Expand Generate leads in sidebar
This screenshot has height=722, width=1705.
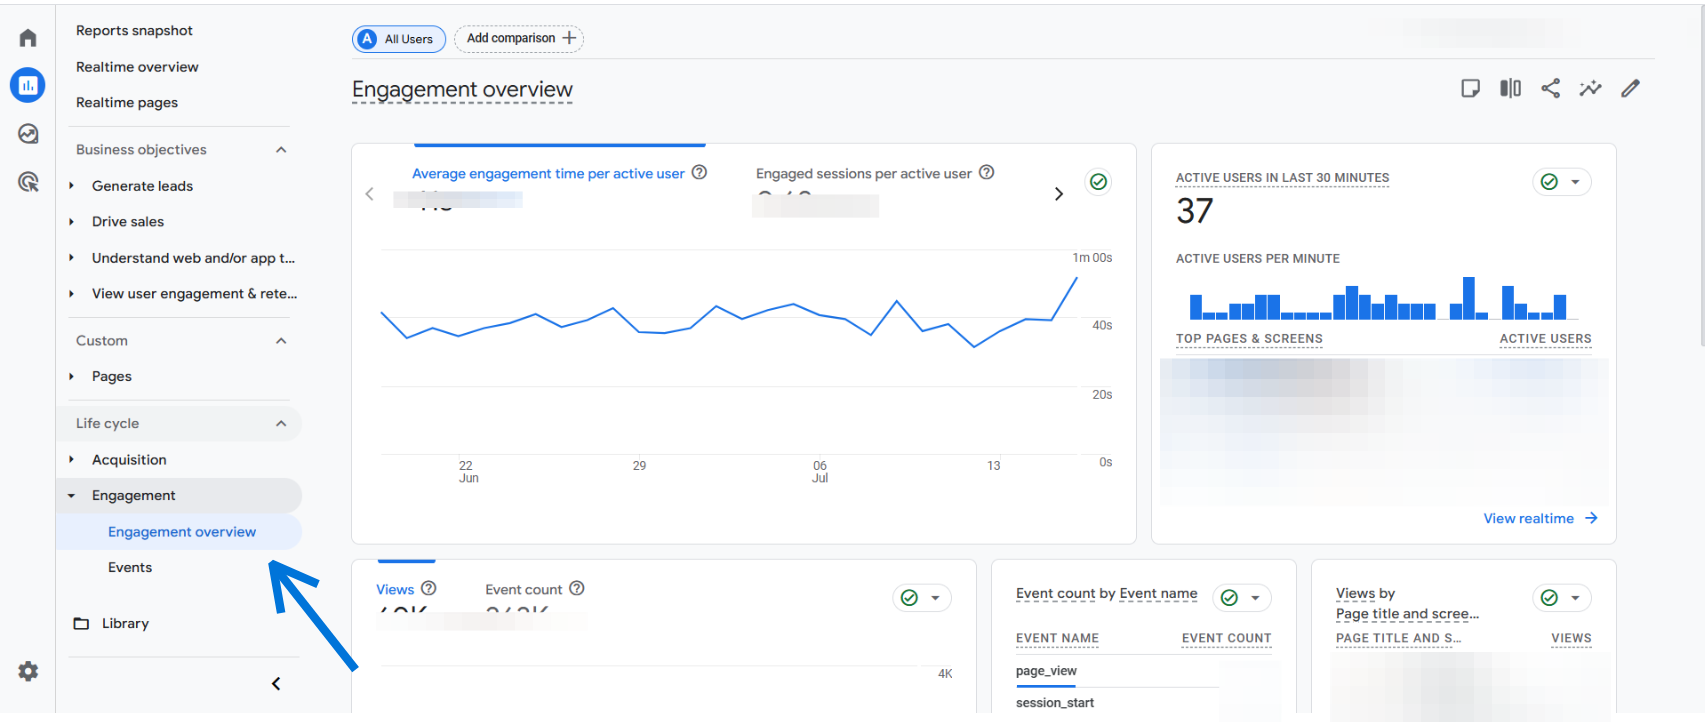[x=72, y=186]
